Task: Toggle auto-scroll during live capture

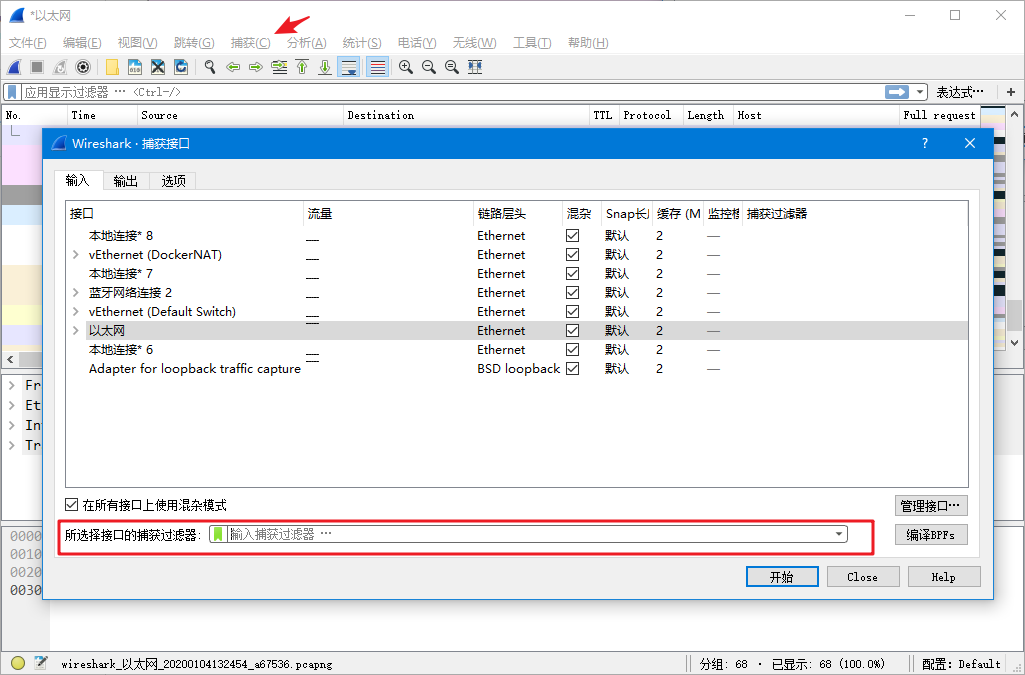Action: pos(348,67)
